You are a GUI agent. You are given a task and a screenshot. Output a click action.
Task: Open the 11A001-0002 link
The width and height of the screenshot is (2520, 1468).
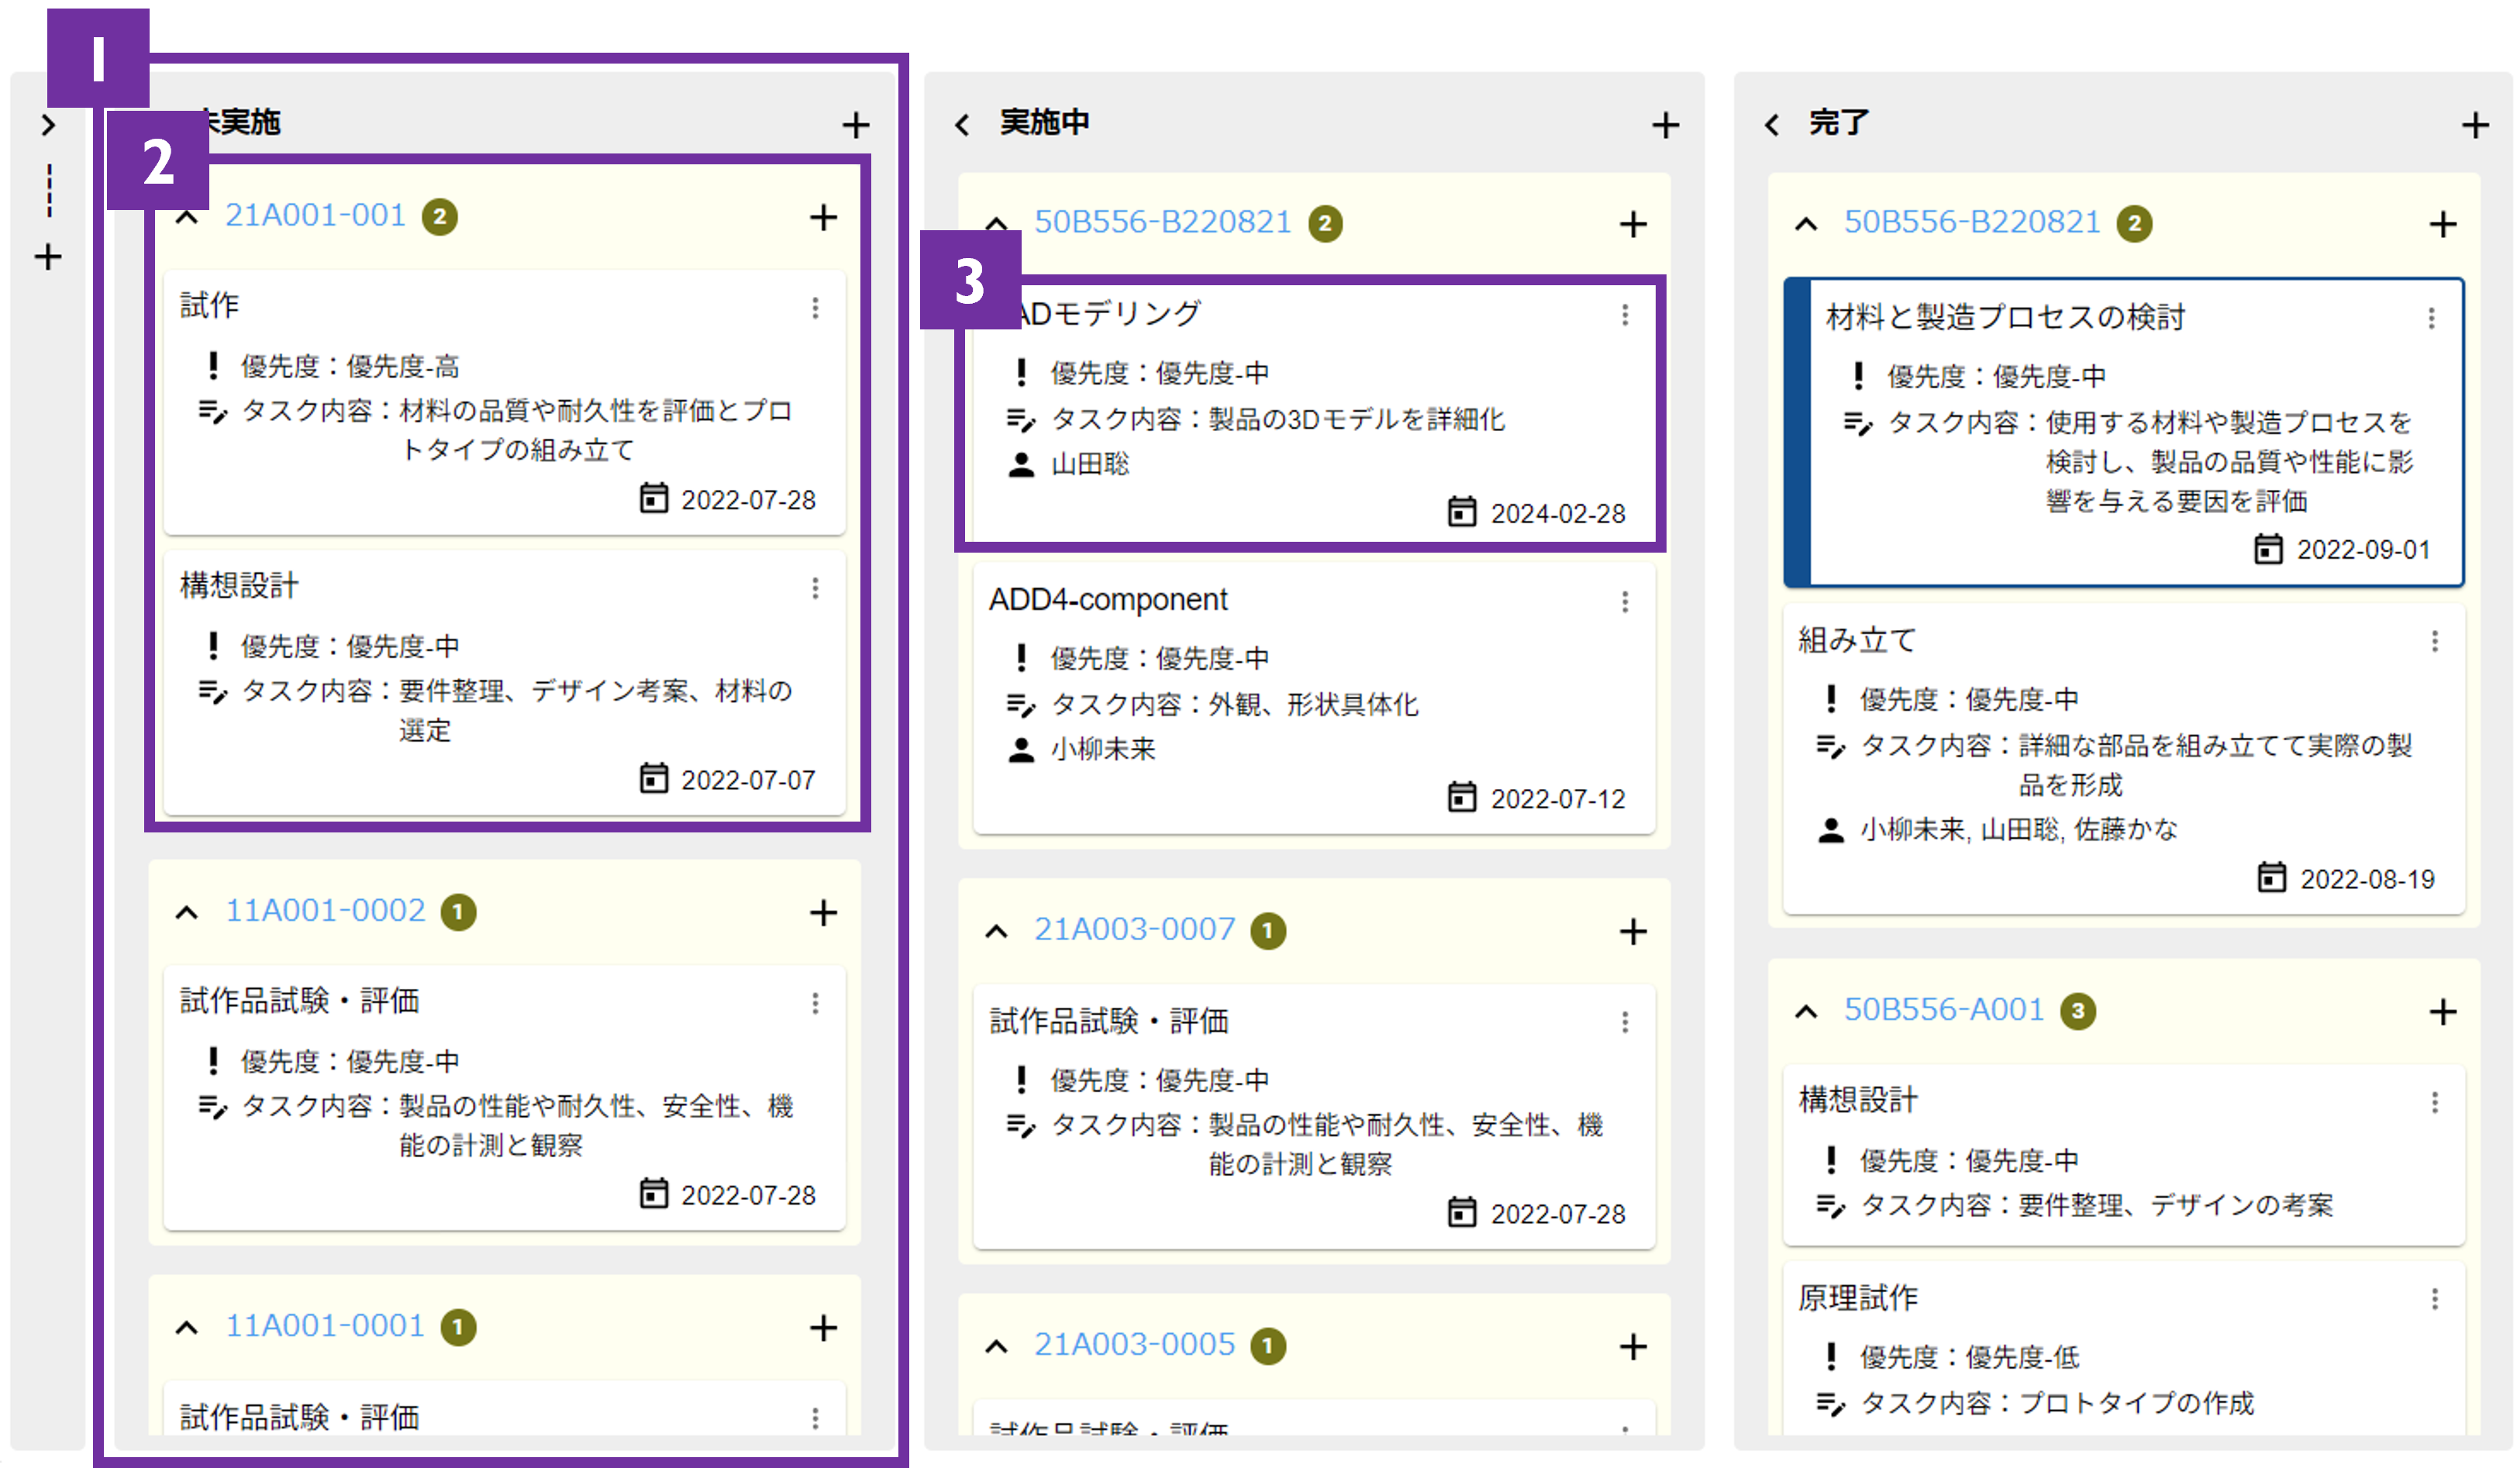tap(325, 910)
